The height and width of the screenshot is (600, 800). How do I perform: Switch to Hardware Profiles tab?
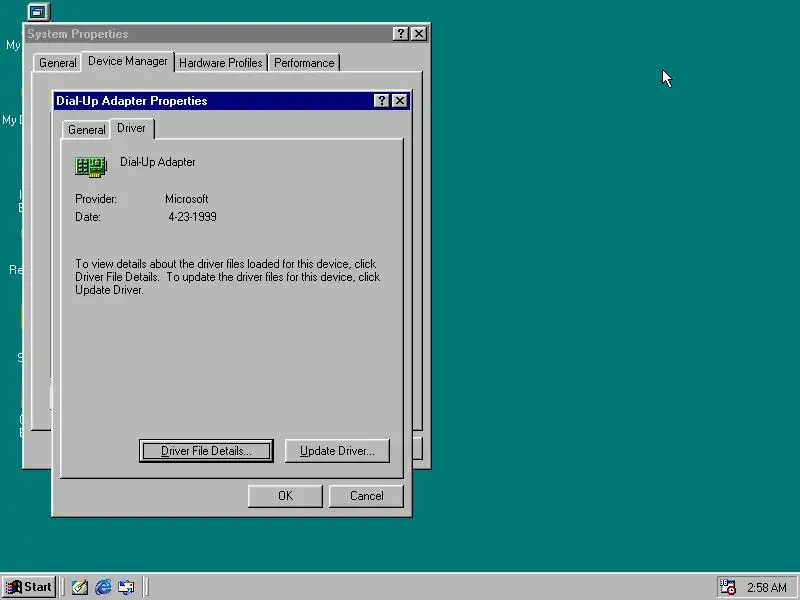coord(220,63)
